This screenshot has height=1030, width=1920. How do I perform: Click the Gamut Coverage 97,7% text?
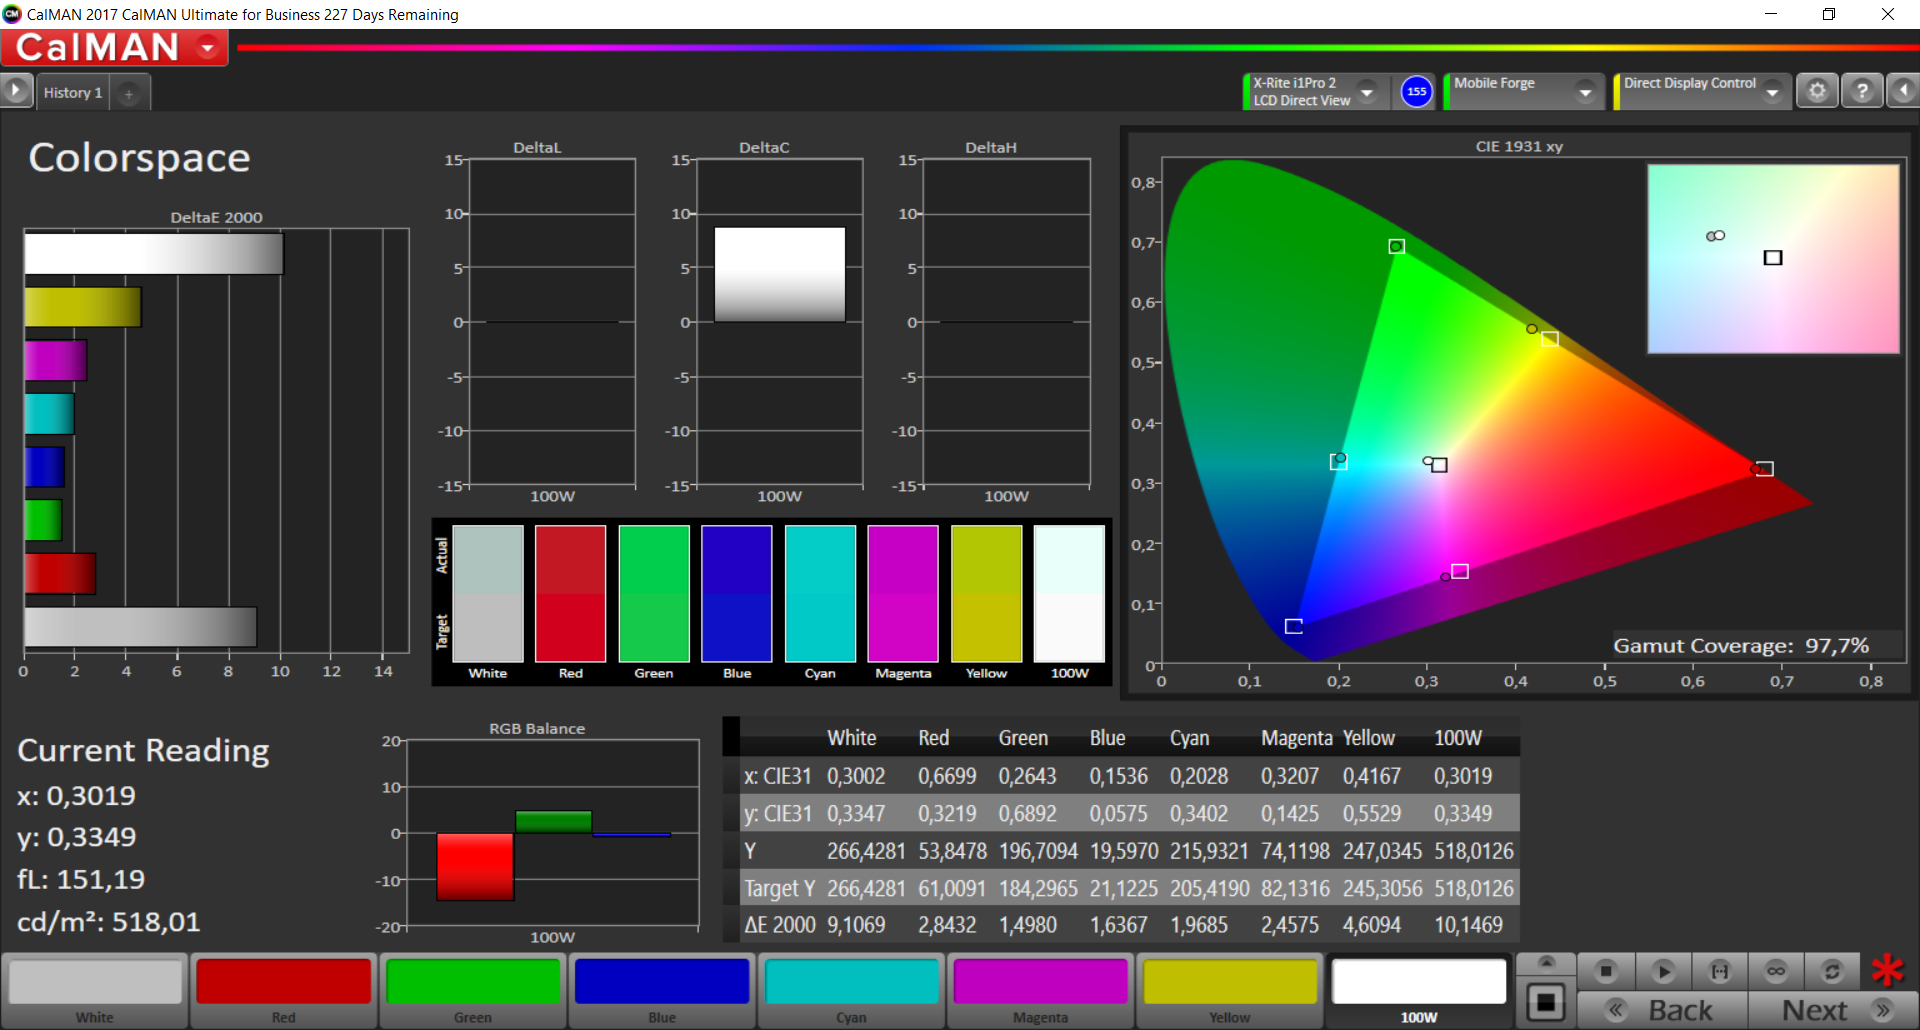pos(1741,646)
